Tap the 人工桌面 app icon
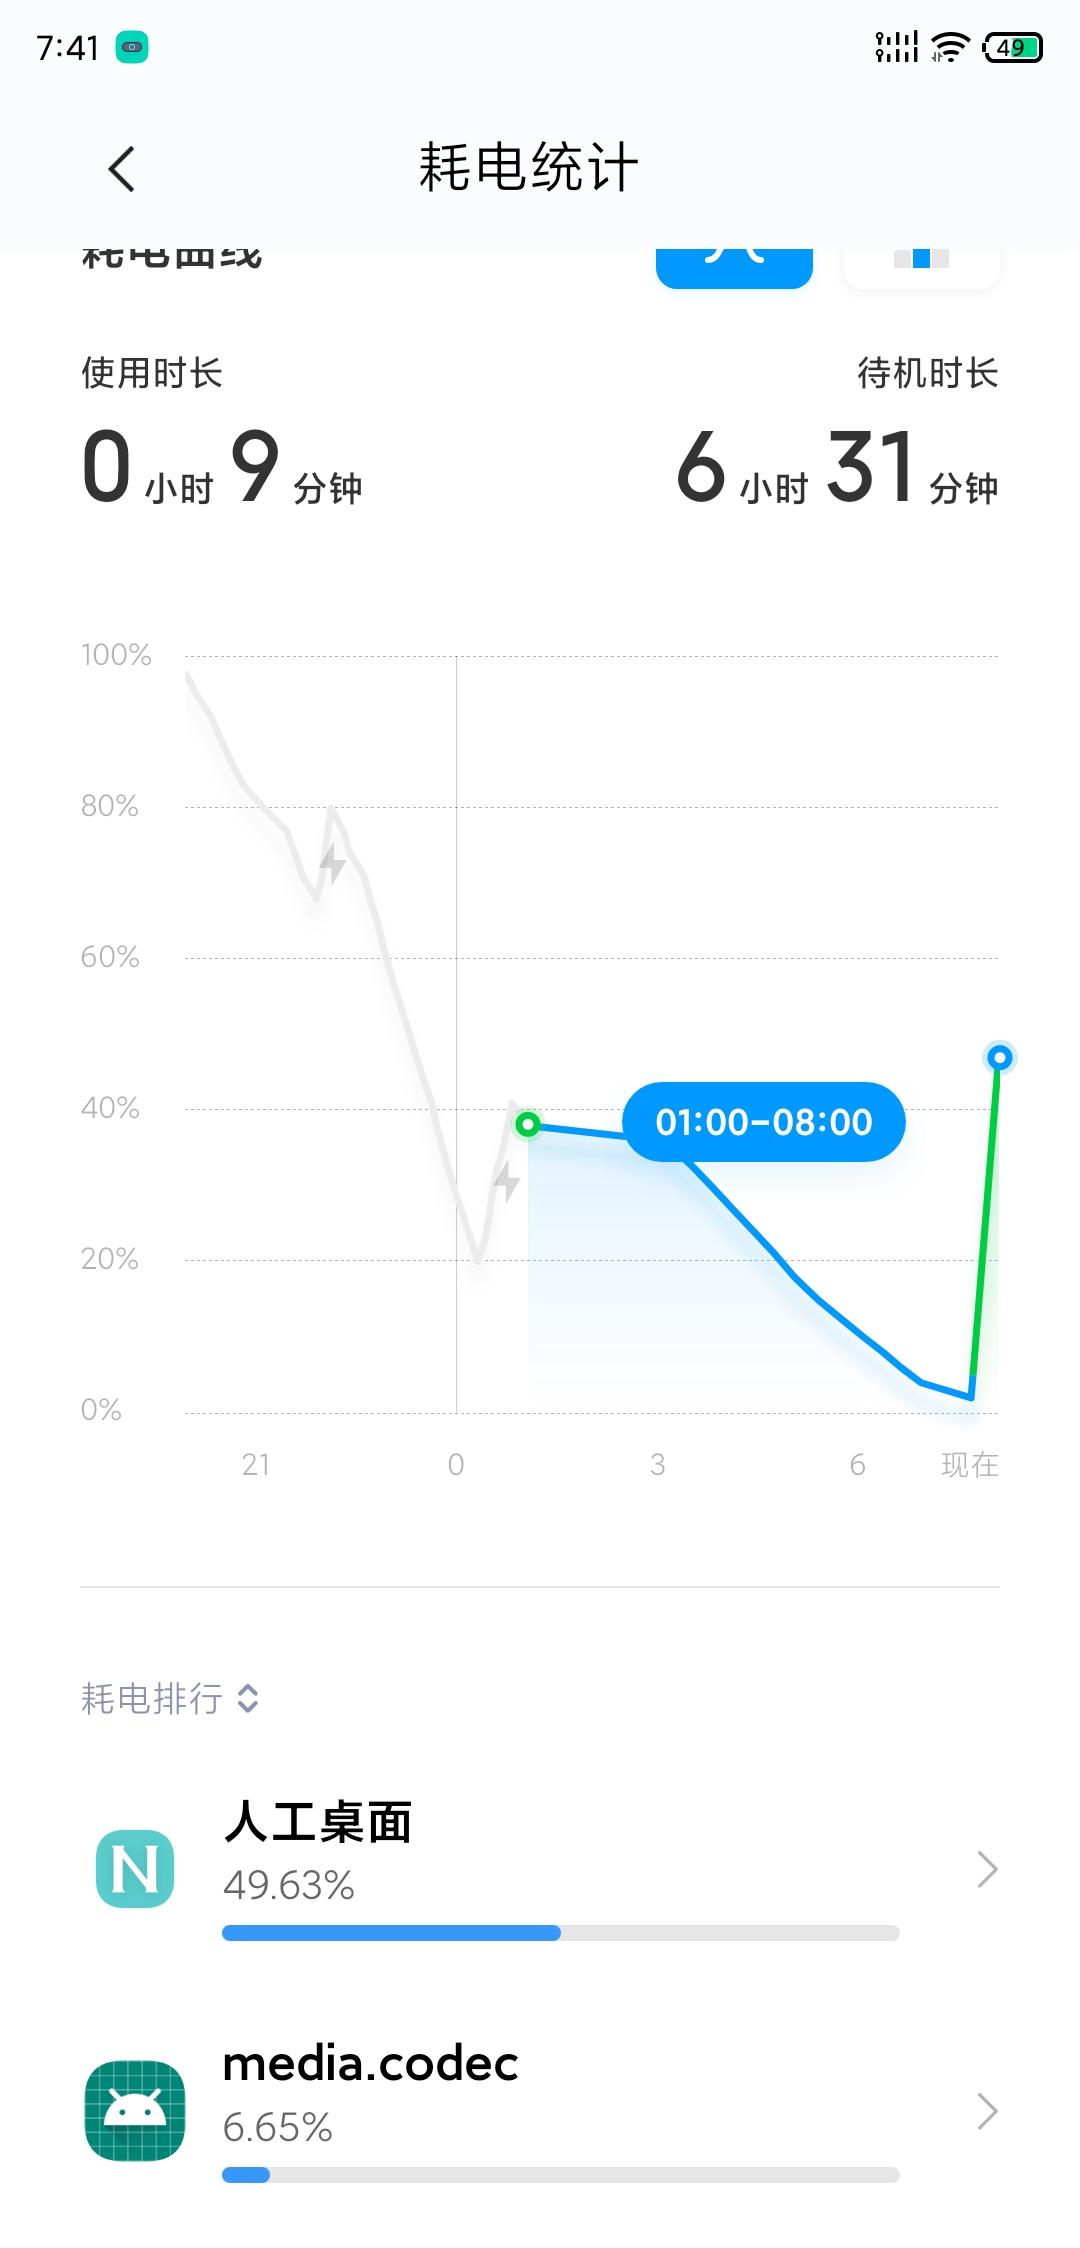This screenshot has width=1080, height=2248. (135, 1868)
